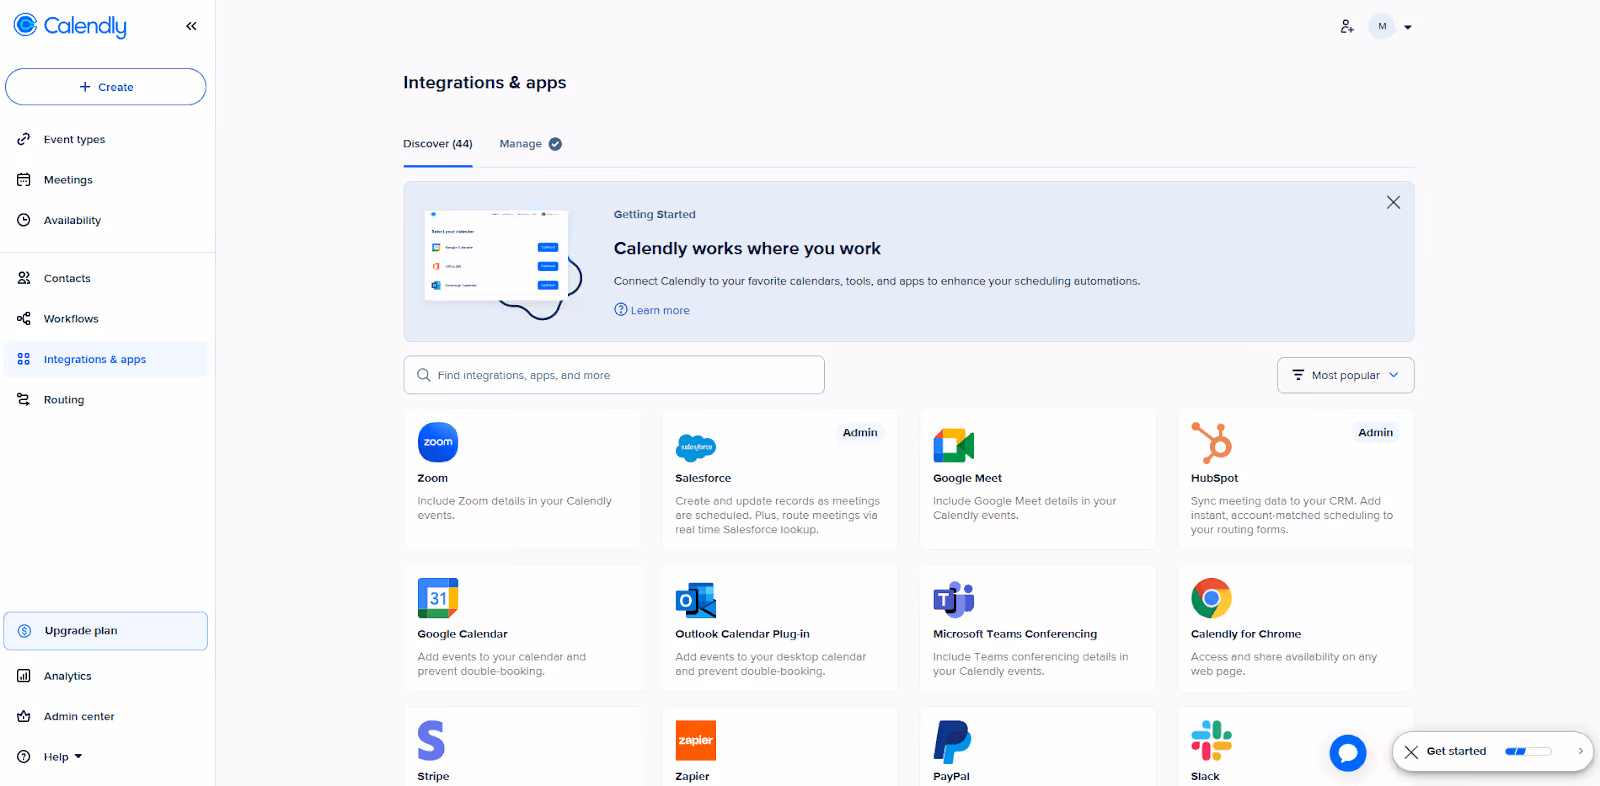Expand account dropdown arrow

point(1408,28)
